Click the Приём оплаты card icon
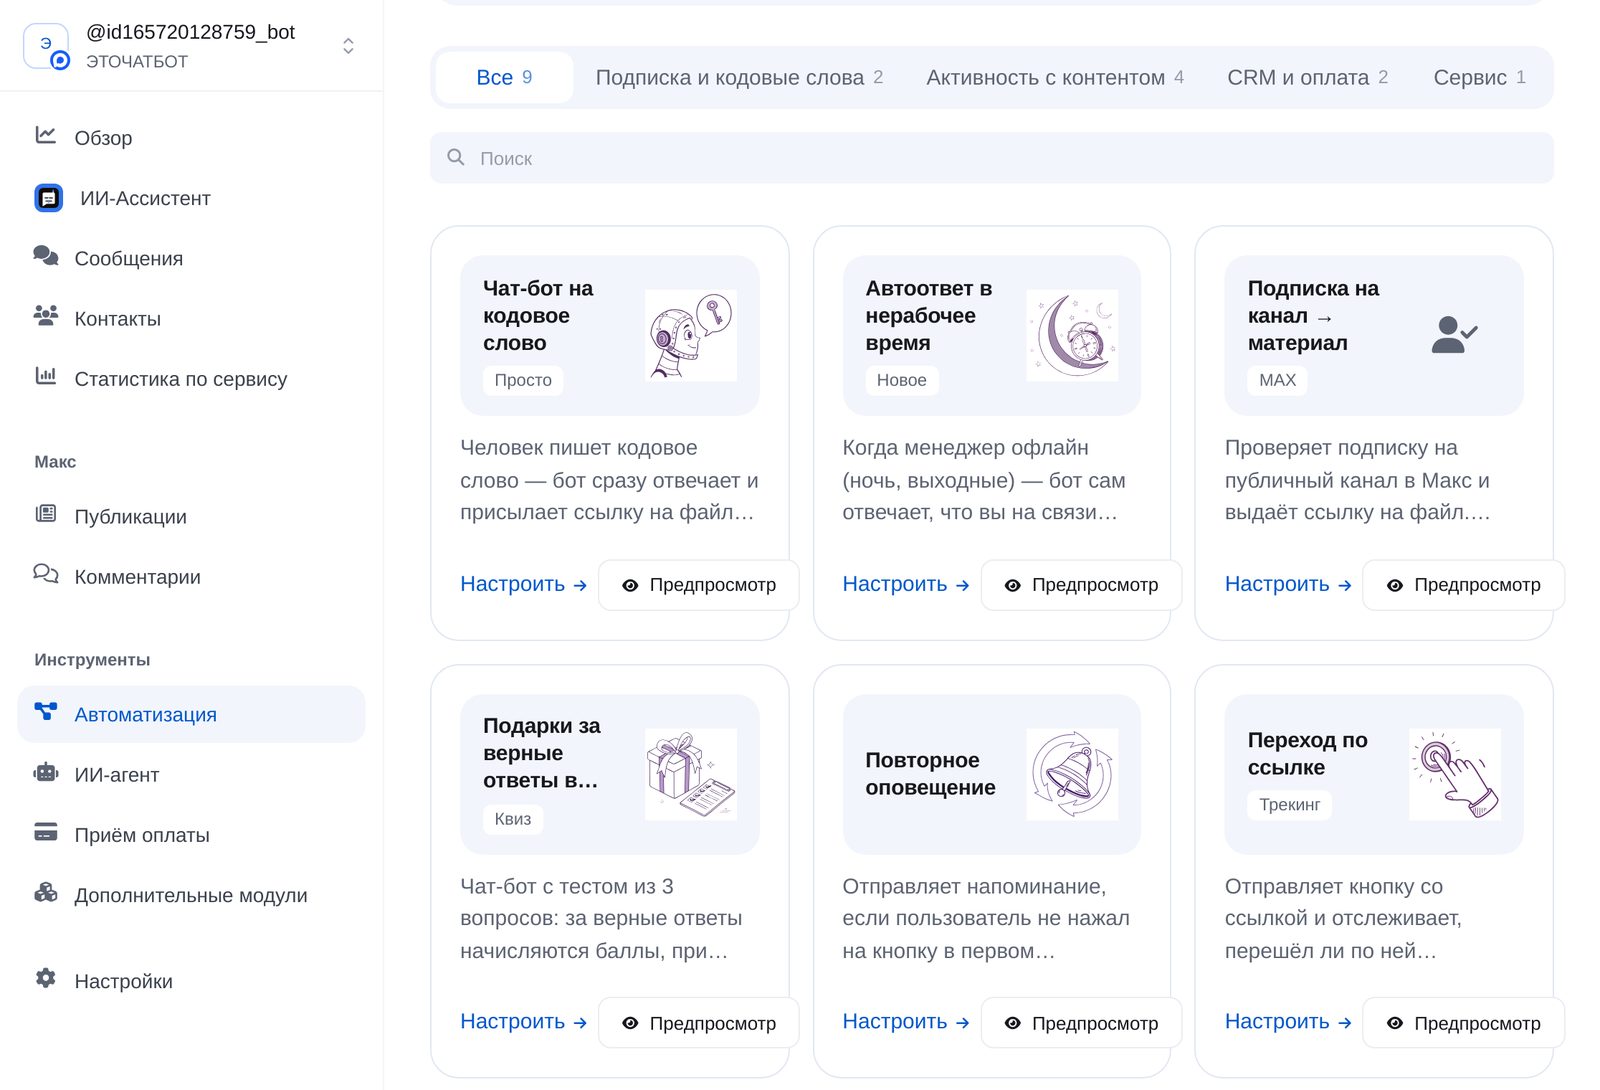The height and width of the screenshot is (1090, 1600). pos(46,832)
